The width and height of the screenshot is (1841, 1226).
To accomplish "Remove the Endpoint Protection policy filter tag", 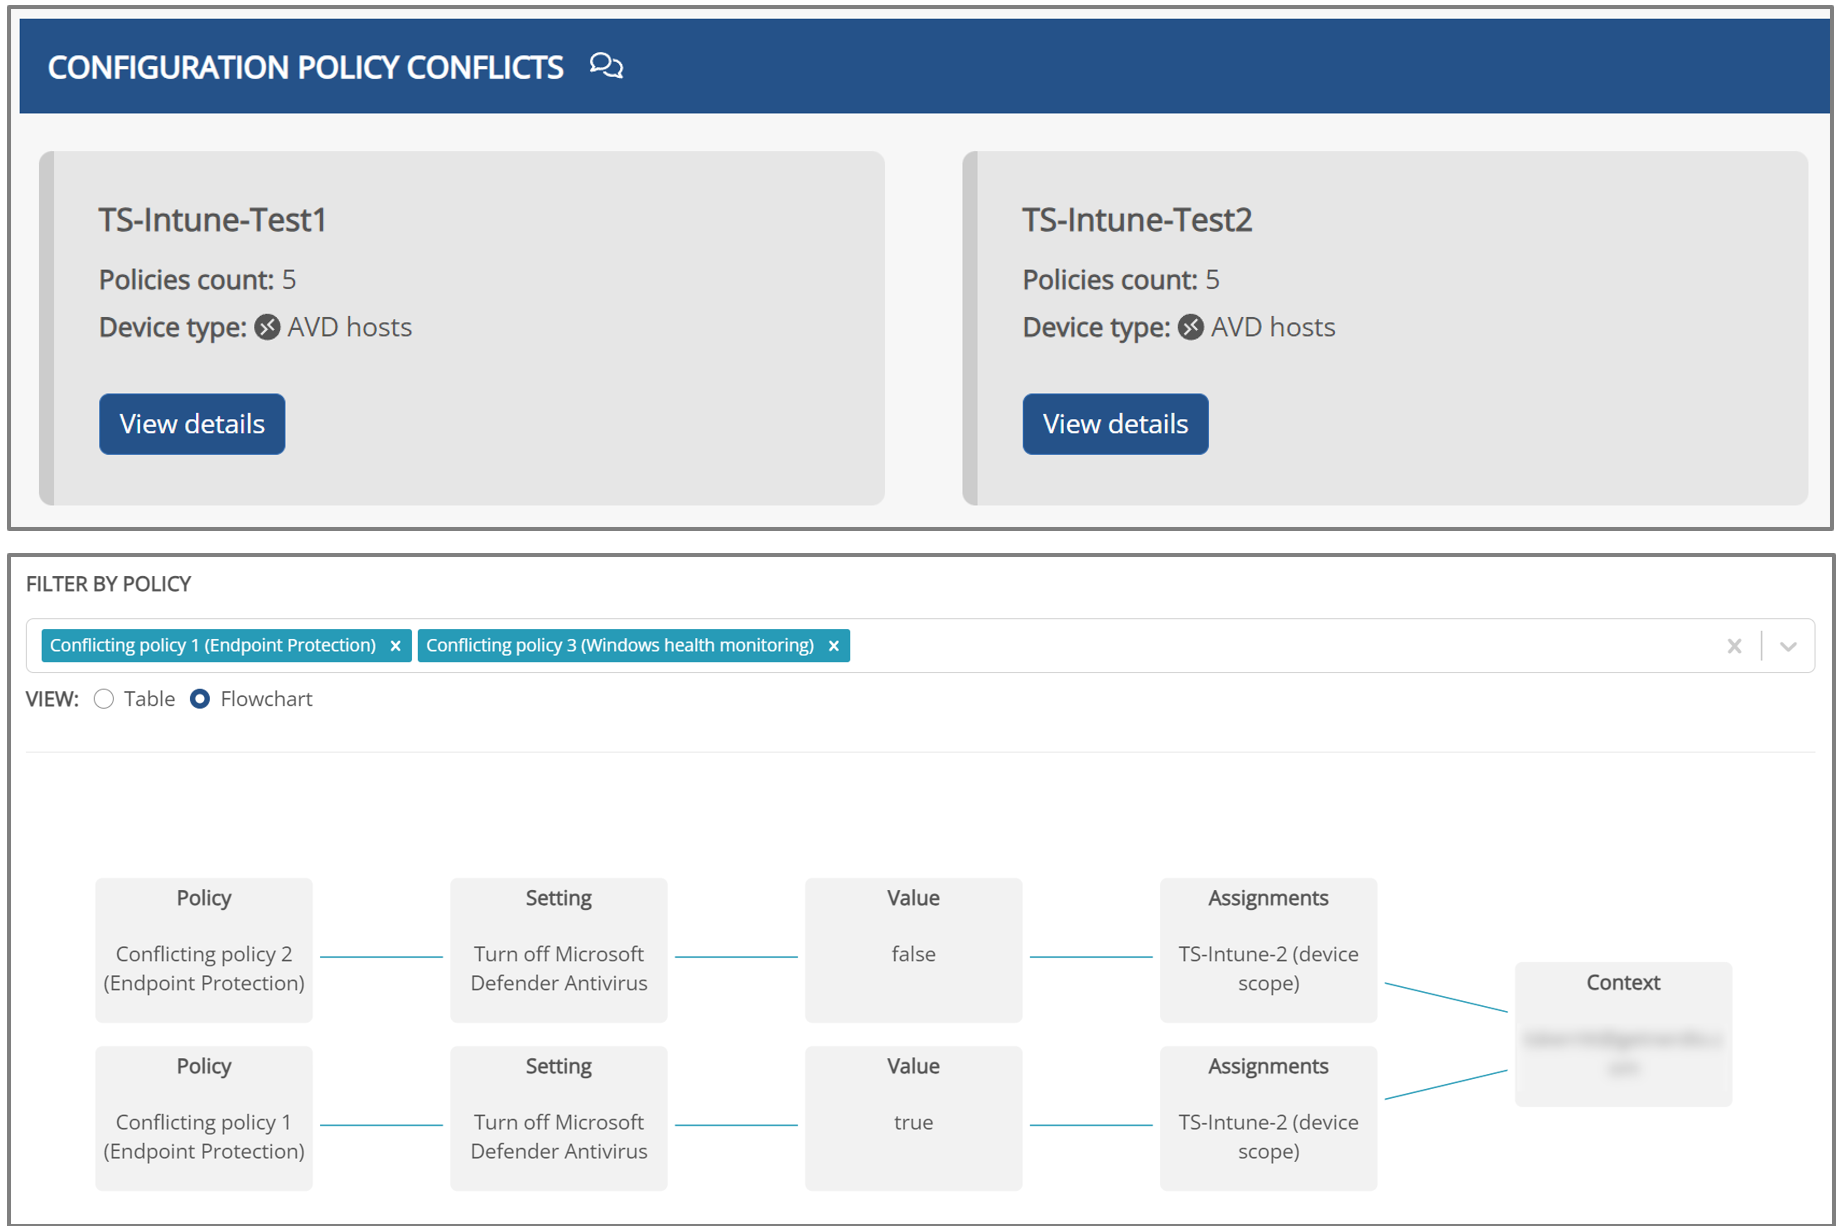I will pos(395,646).
